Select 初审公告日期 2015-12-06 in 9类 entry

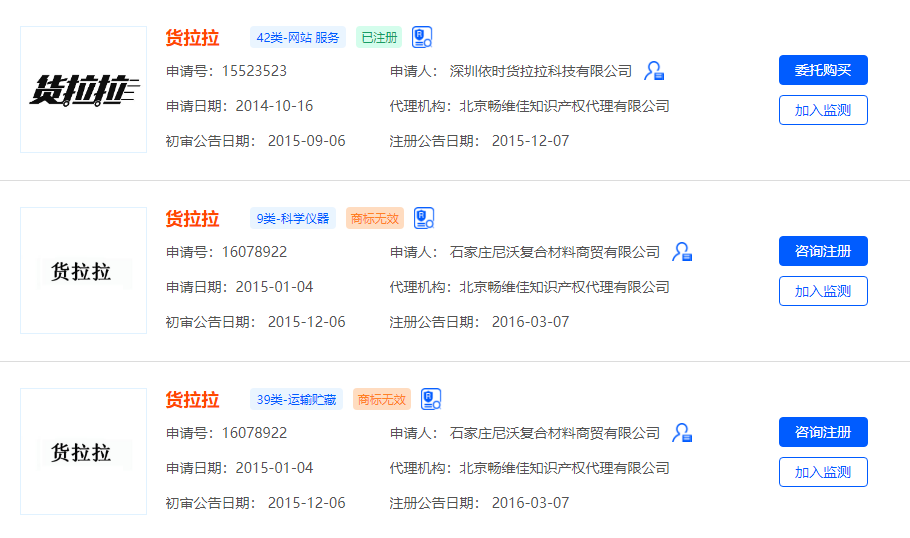[x=306, y=322]
